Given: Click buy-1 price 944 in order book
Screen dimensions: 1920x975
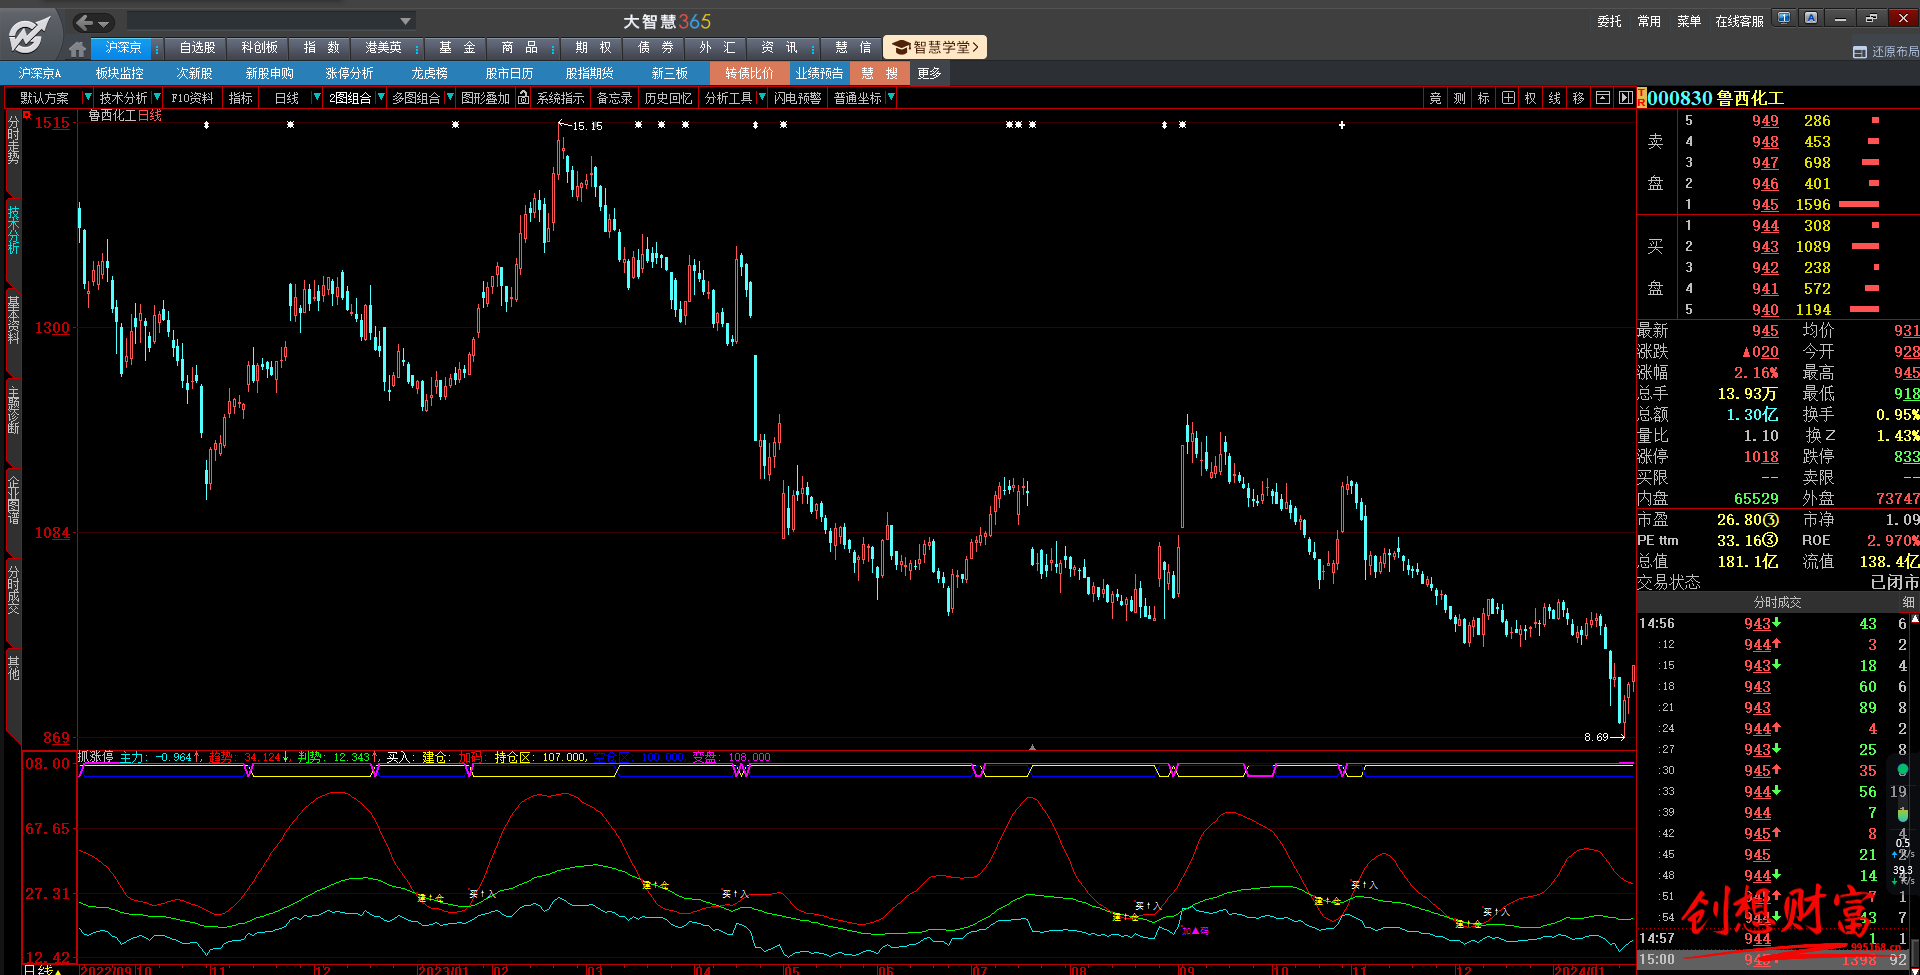Looking at the screenshot, I should pos(1765,226).
